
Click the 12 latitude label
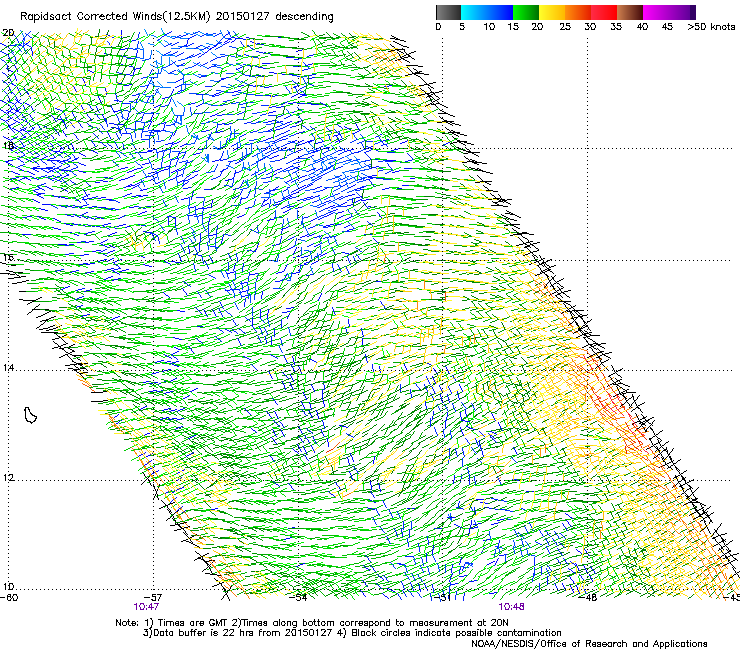[x=8, y=478]
